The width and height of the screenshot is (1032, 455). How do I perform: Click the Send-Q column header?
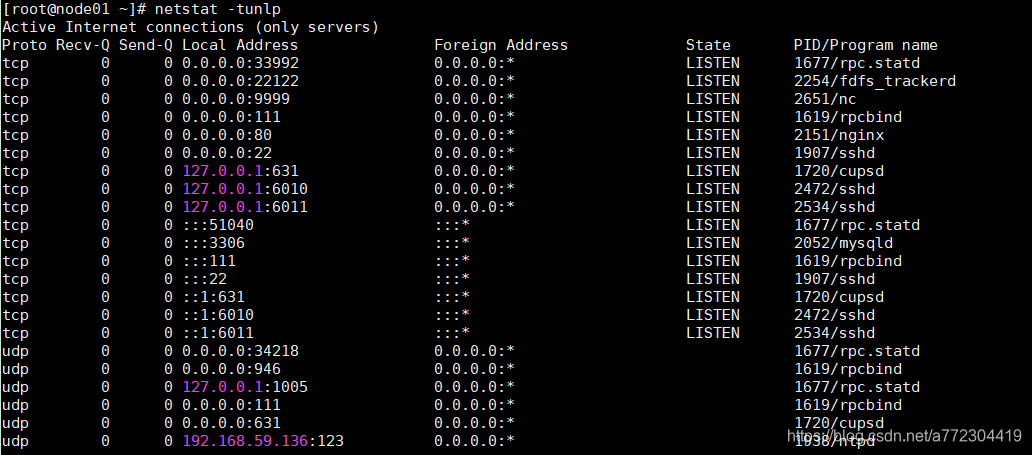coord(145,45)
